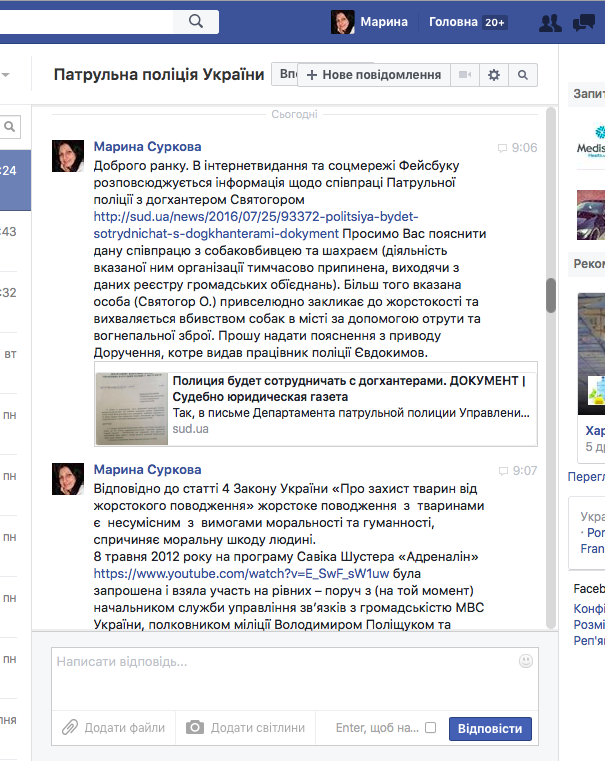Open link preview Полиция будет сотрудничать
This screenshot has width=605, height=761.
click(316, 404)
